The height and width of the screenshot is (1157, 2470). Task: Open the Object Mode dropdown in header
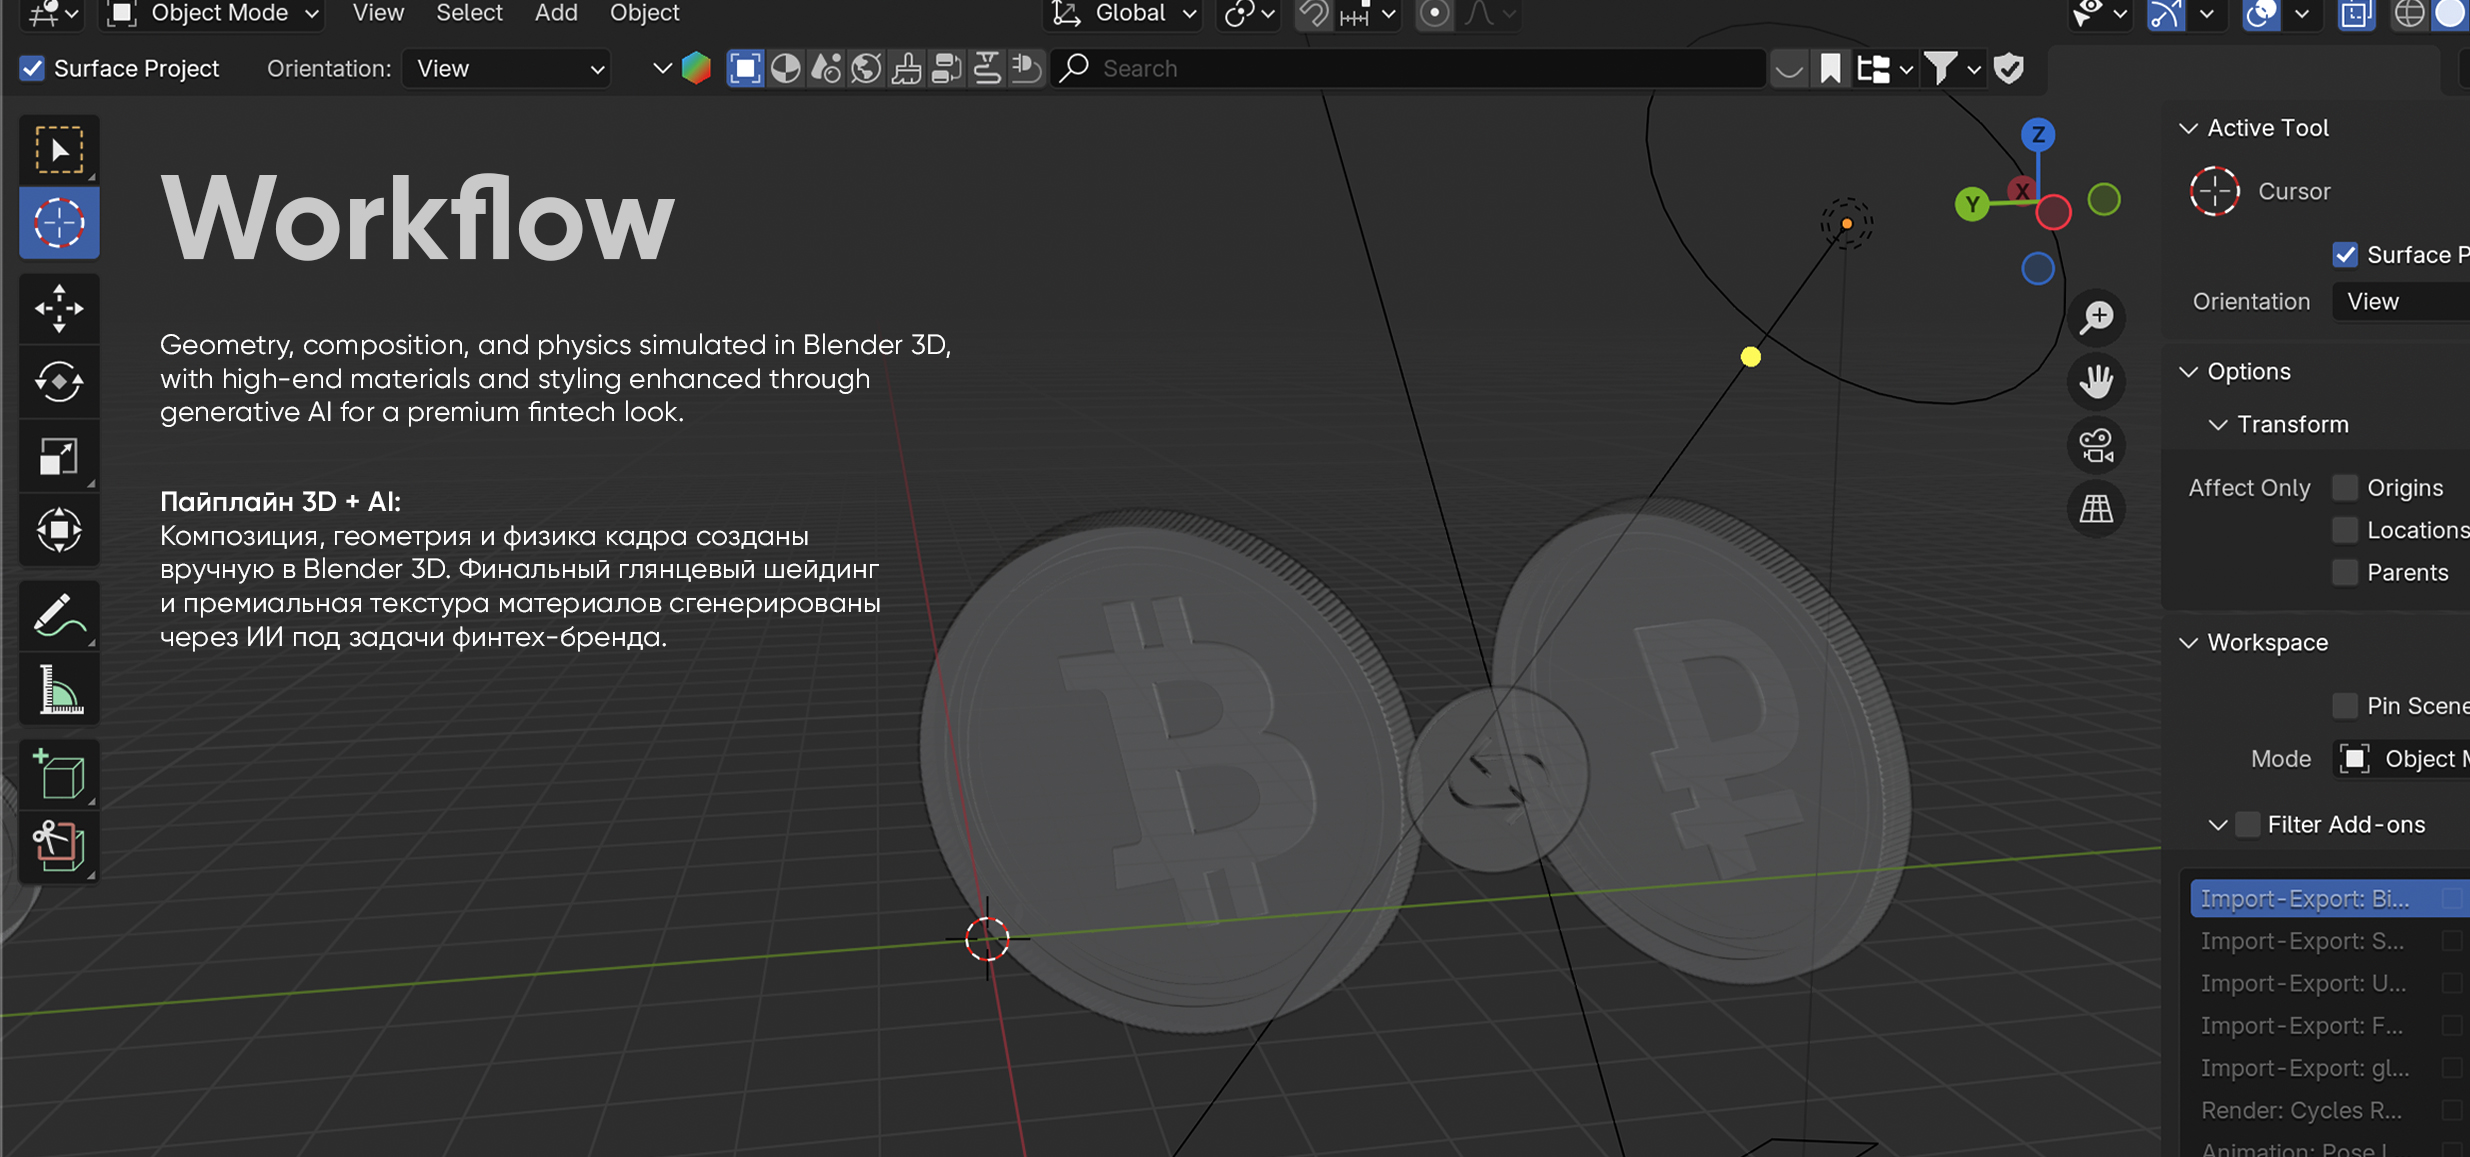(213, 14)
